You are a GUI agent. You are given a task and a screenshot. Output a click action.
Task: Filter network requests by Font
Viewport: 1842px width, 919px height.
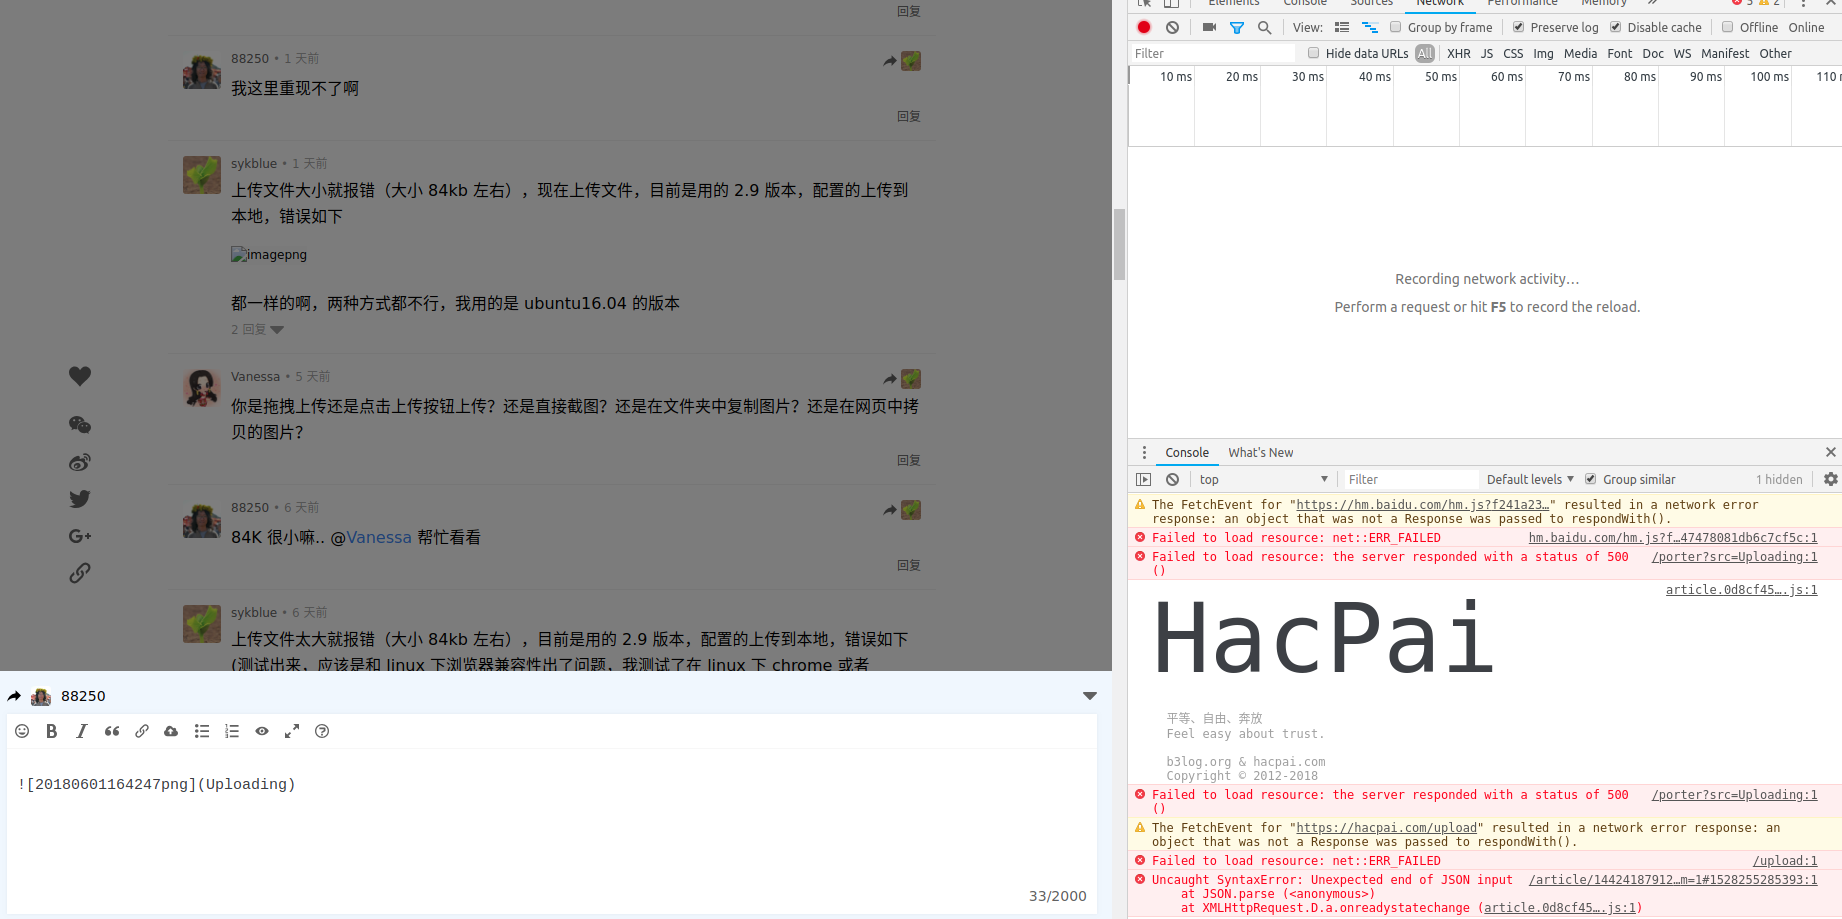[1620, 53]
